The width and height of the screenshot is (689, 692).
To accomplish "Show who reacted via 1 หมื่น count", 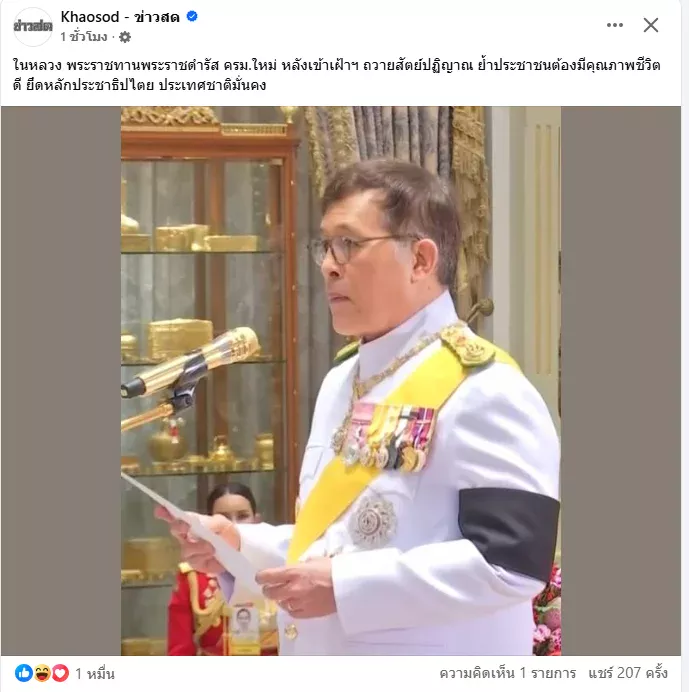I will [x=95, y=674].
